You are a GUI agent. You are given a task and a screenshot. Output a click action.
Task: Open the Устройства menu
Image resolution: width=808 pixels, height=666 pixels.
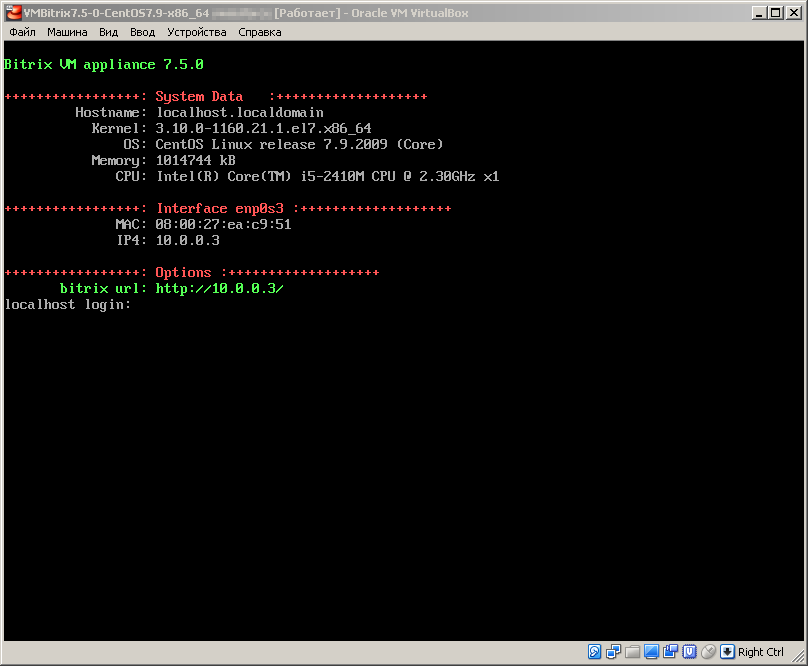point(196,32)
